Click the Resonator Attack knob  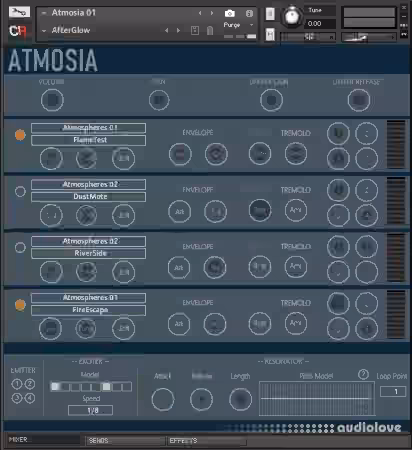163,399
